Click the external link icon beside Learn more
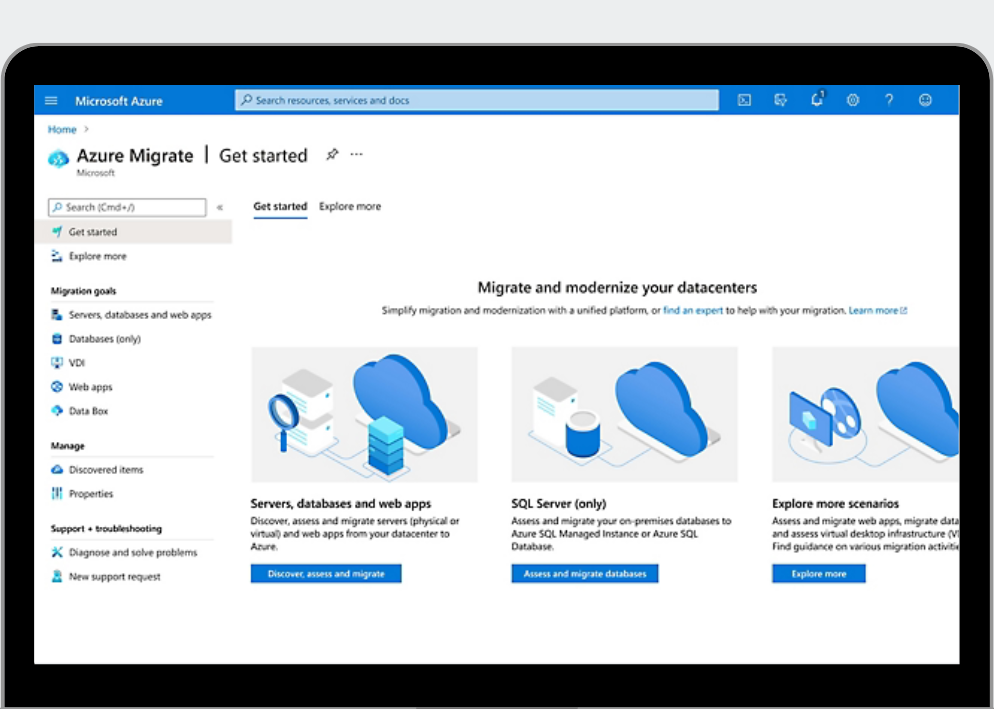Screen dimensions: 994x709 (x=904, y=311)
